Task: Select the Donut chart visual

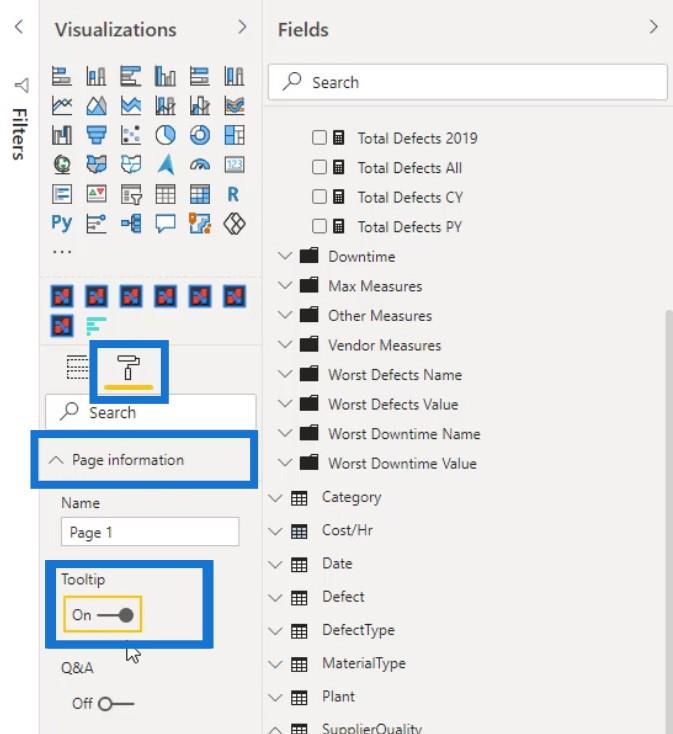Action: [x=200, y=135]
